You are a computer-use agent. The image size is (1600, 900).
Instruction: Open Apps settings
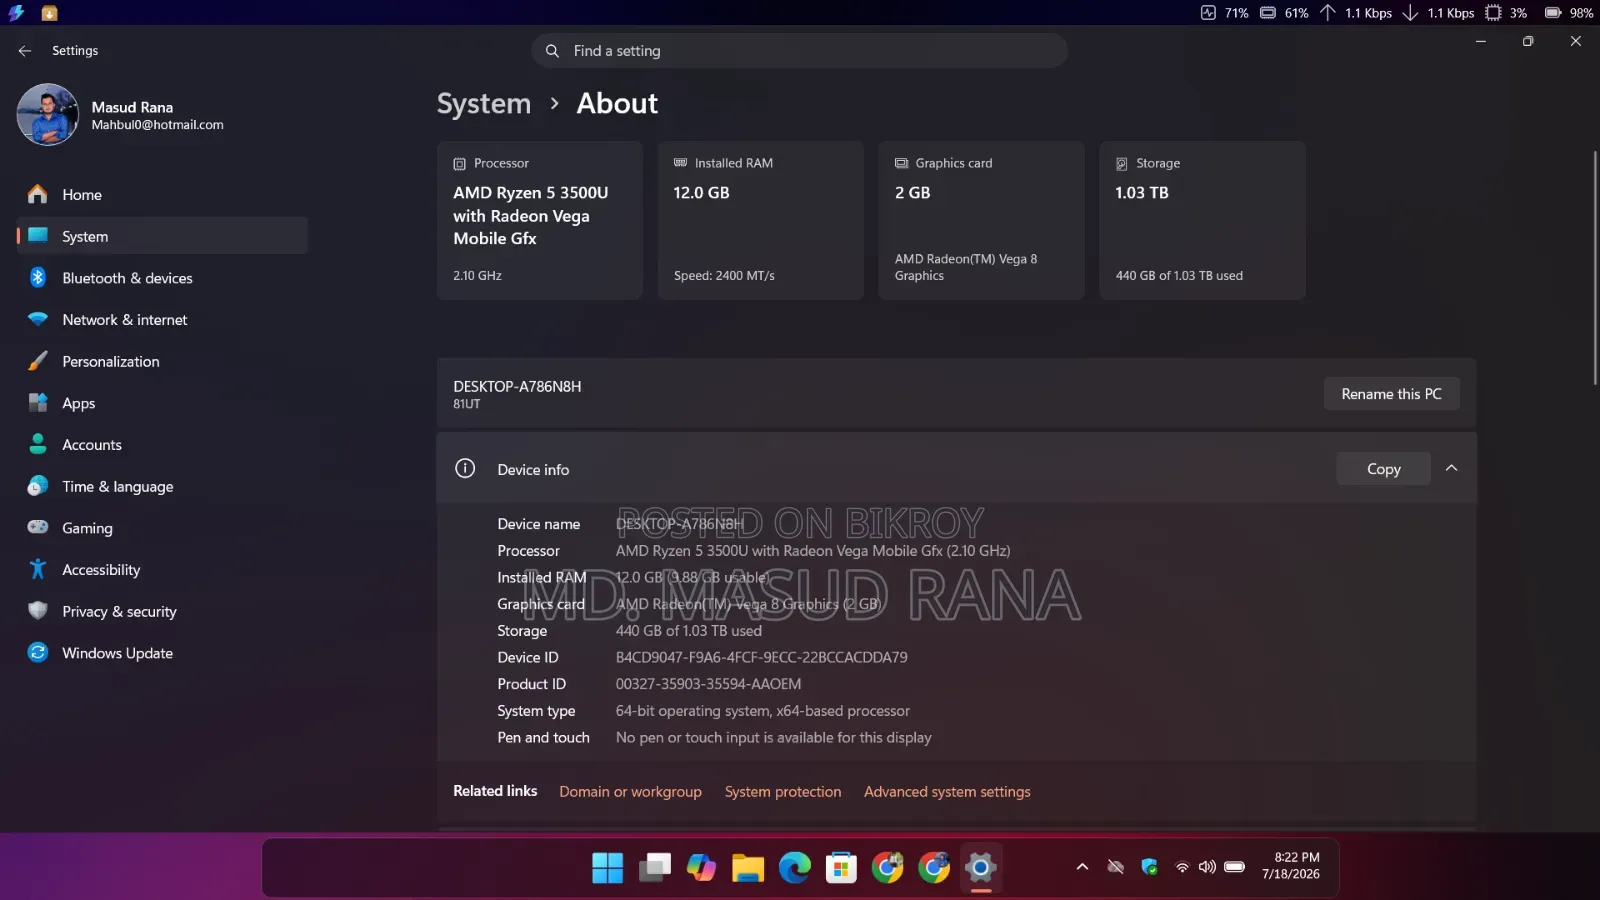tap(162, 403)
